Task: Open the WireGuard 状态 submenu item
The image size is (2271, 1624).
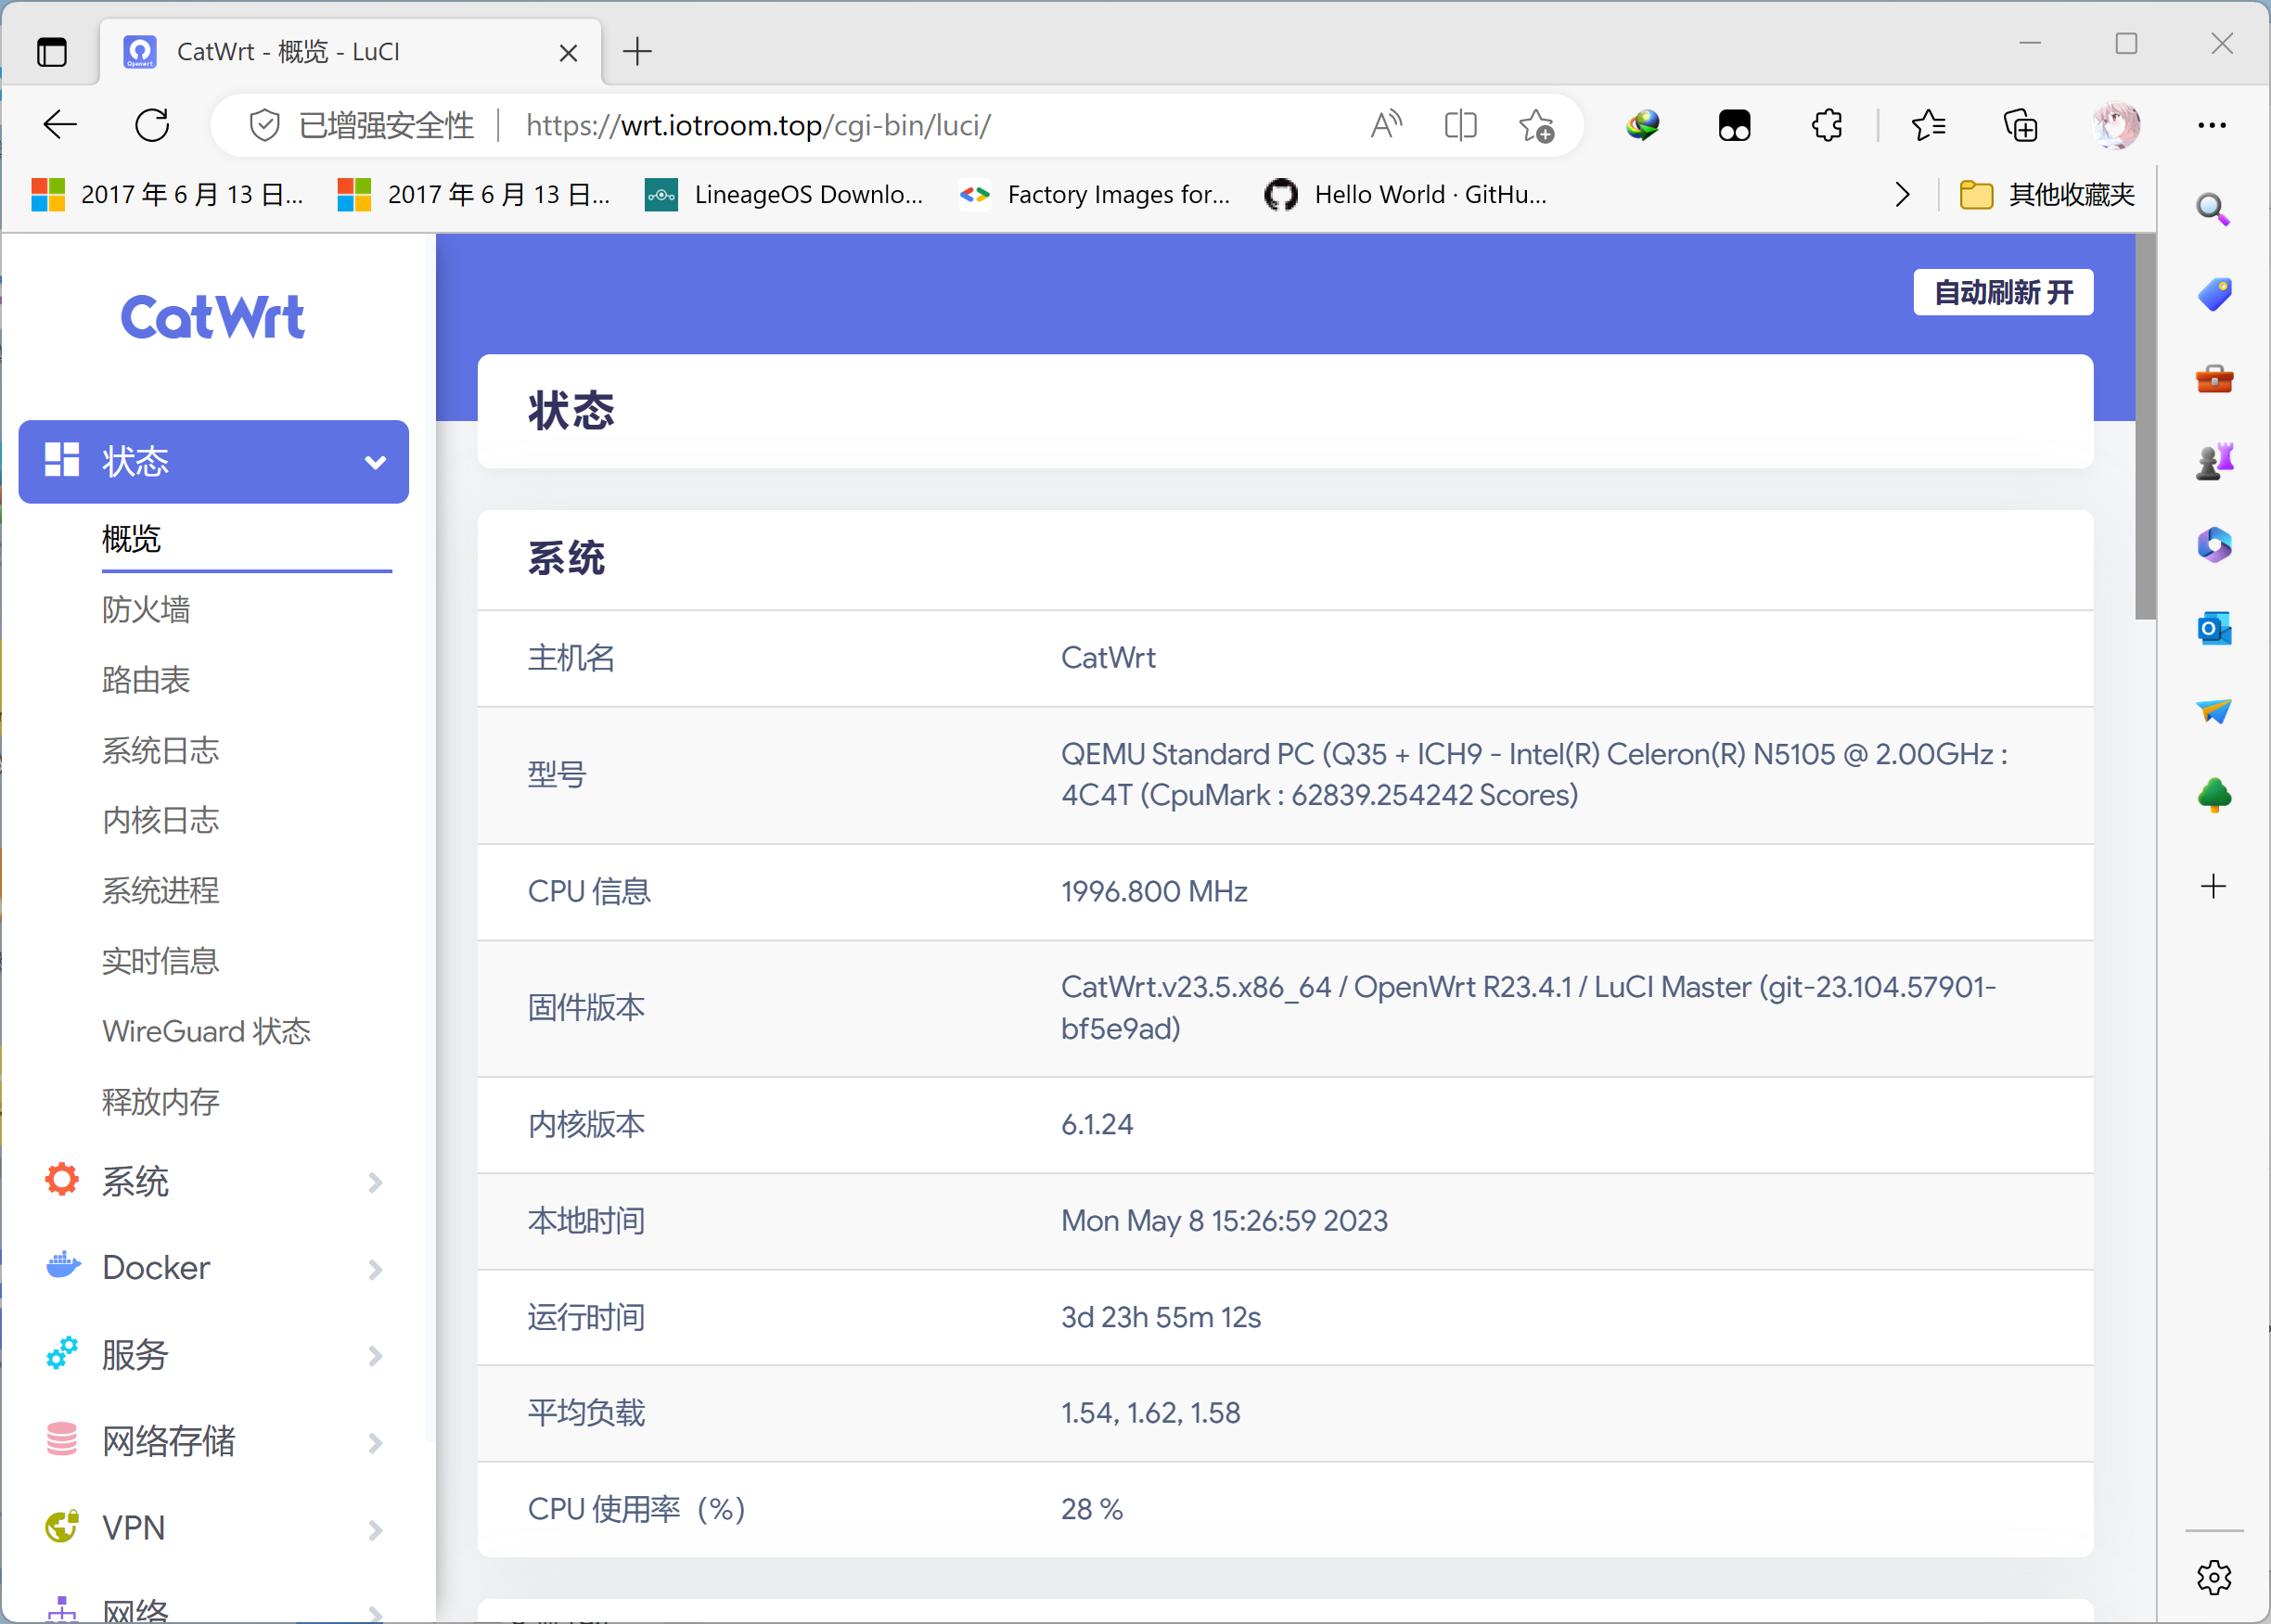Action: coord(206,1031)
